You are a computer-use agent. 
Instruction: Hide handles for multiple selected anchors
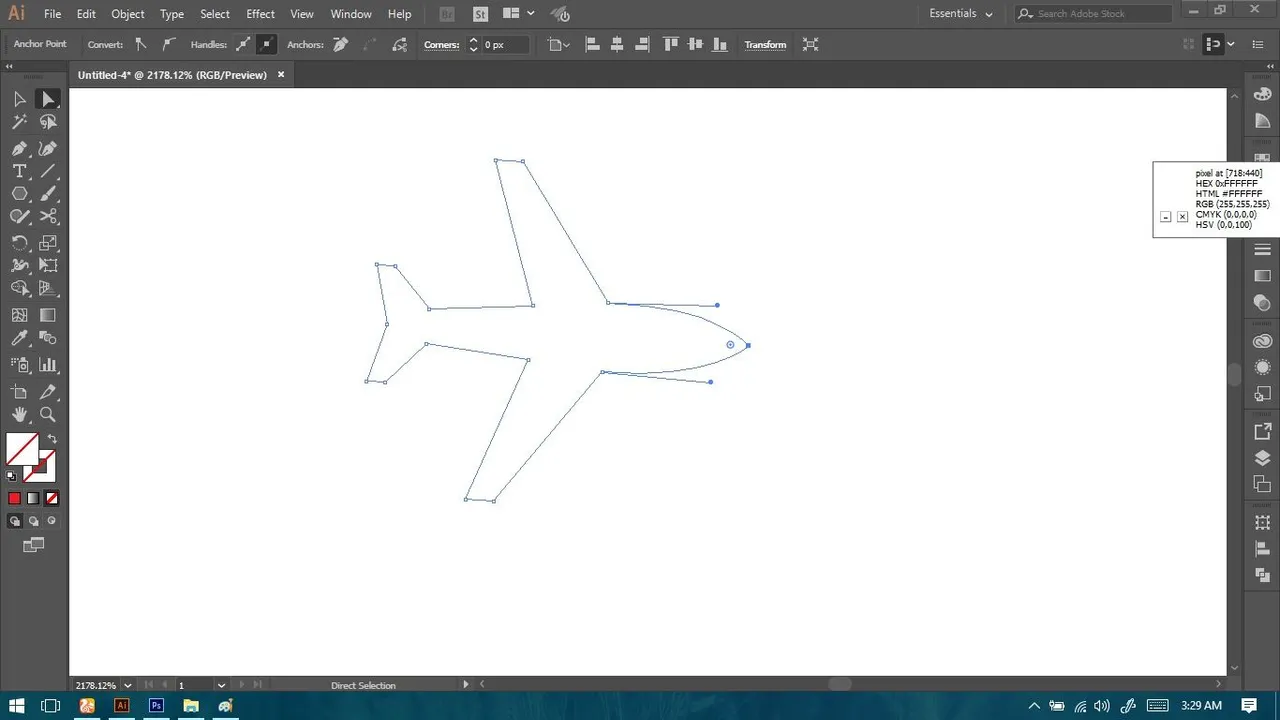[267, 44]
